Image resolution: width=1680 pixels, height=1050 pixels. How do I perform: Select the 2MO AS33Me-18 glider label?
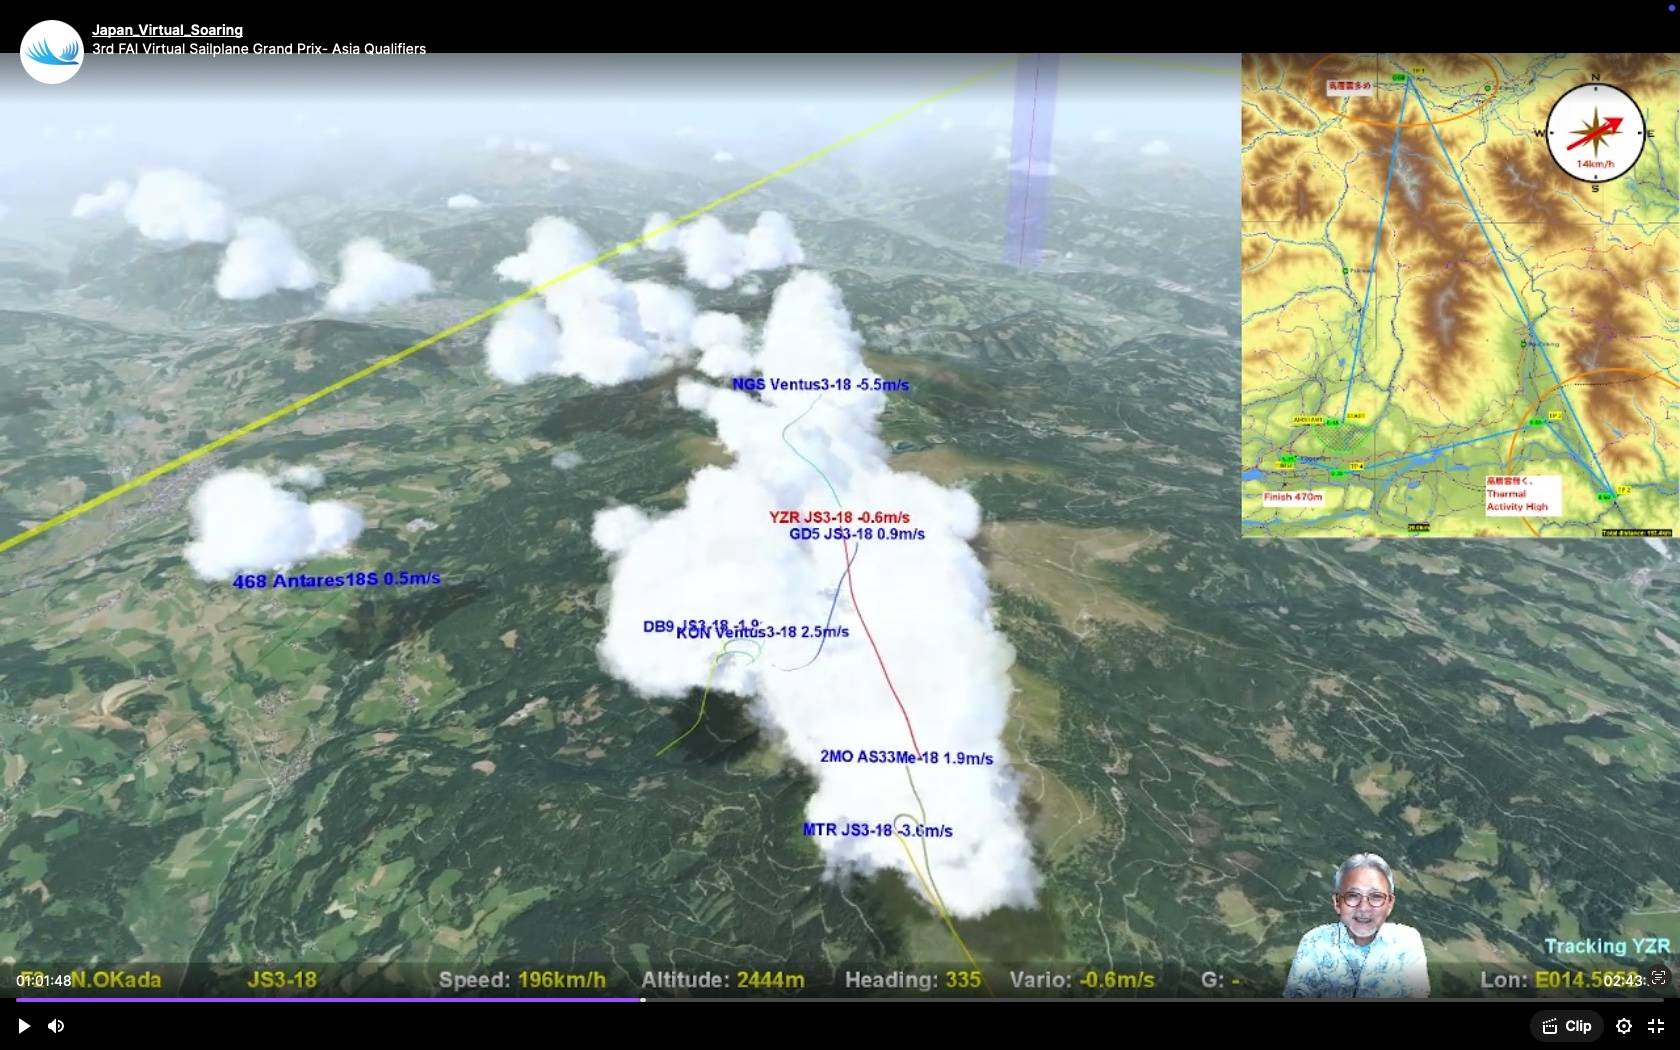point(906,758)
